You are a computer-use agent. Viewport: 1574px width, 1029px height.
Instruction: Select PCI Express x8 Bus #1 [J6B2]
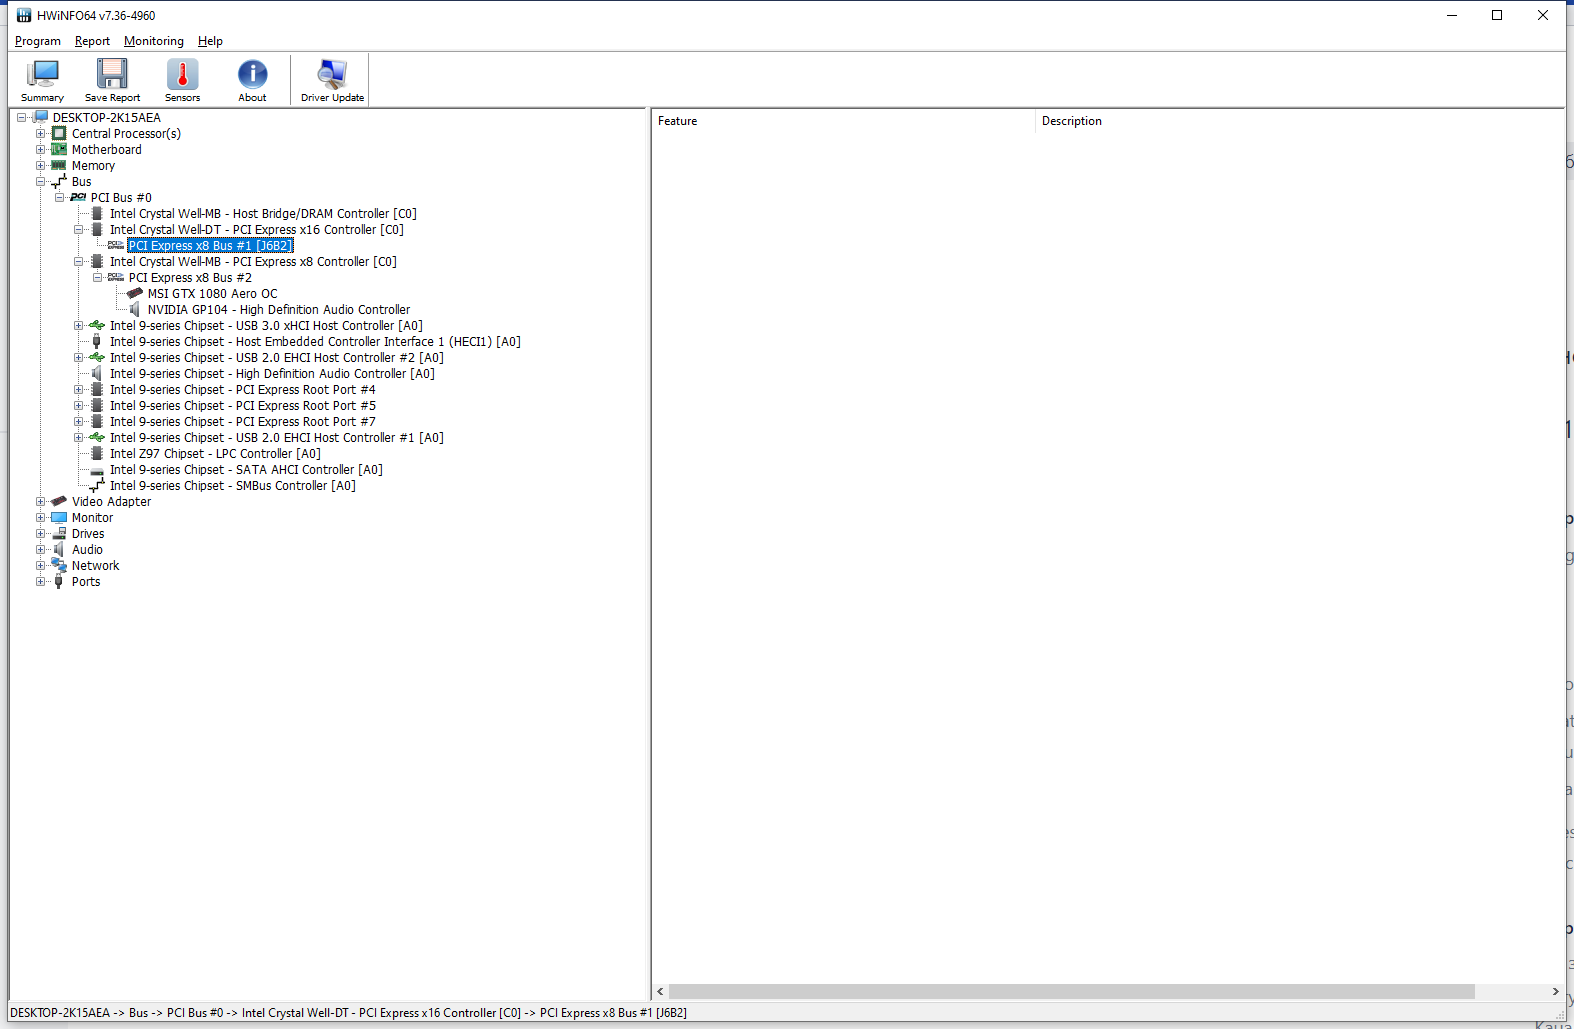pyautogui.click(x=210, y=245)
